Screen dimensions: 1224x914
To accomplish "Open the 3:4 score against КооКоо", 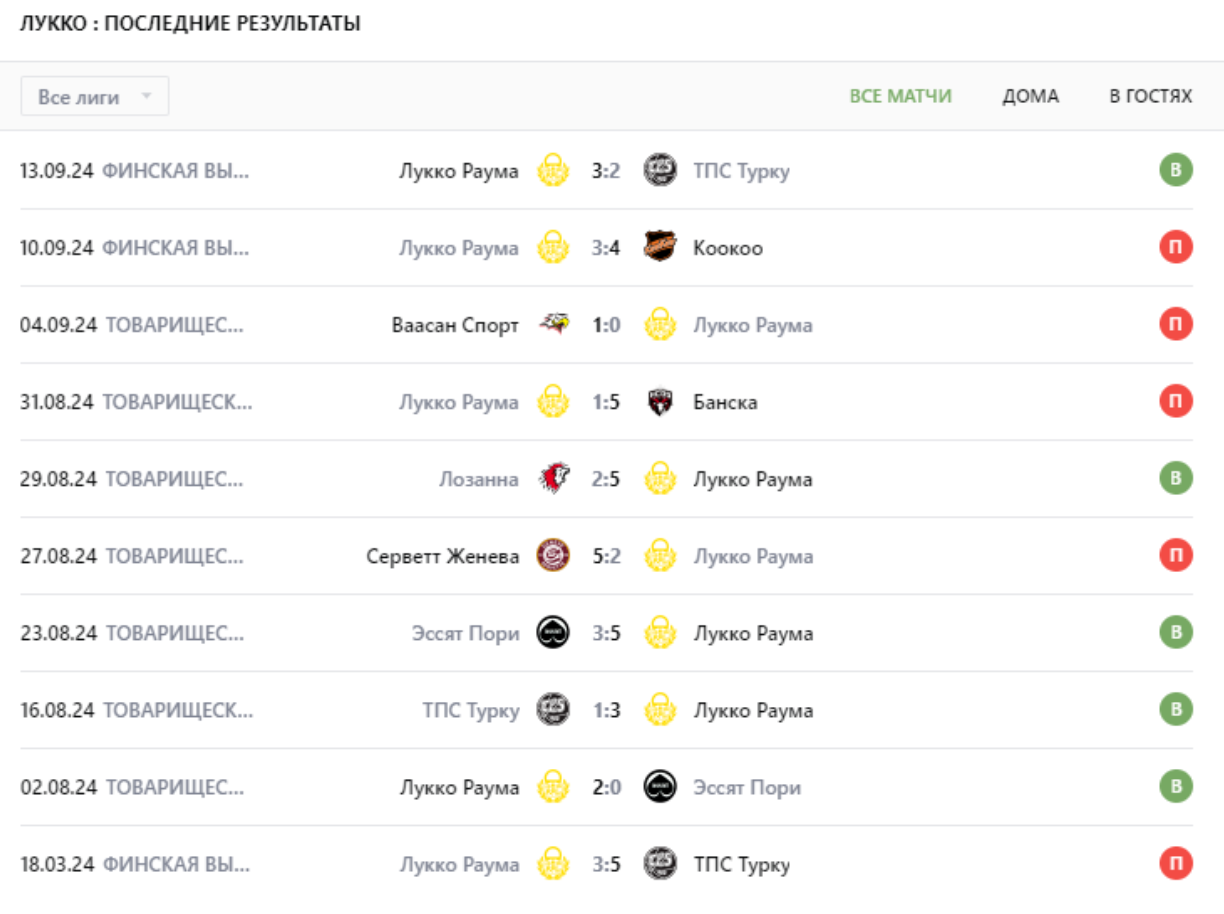I will click(606, 247).
